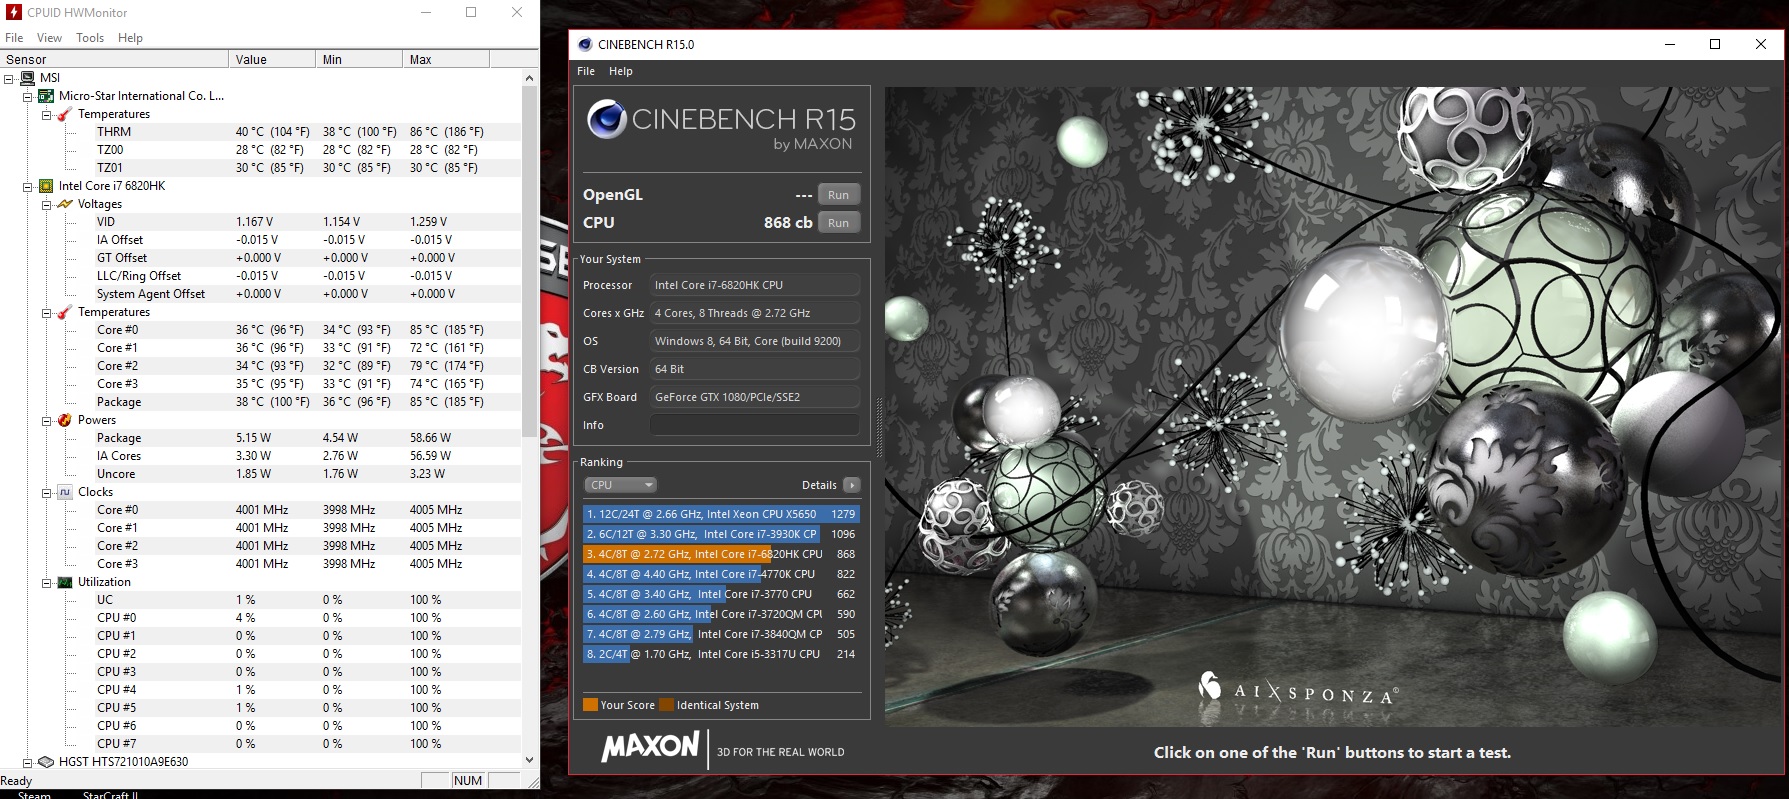Viewport: 1789px width, 799px height.
Task: Select ranking entry Intel Core i5-3317U
Action: click(721, 654)
